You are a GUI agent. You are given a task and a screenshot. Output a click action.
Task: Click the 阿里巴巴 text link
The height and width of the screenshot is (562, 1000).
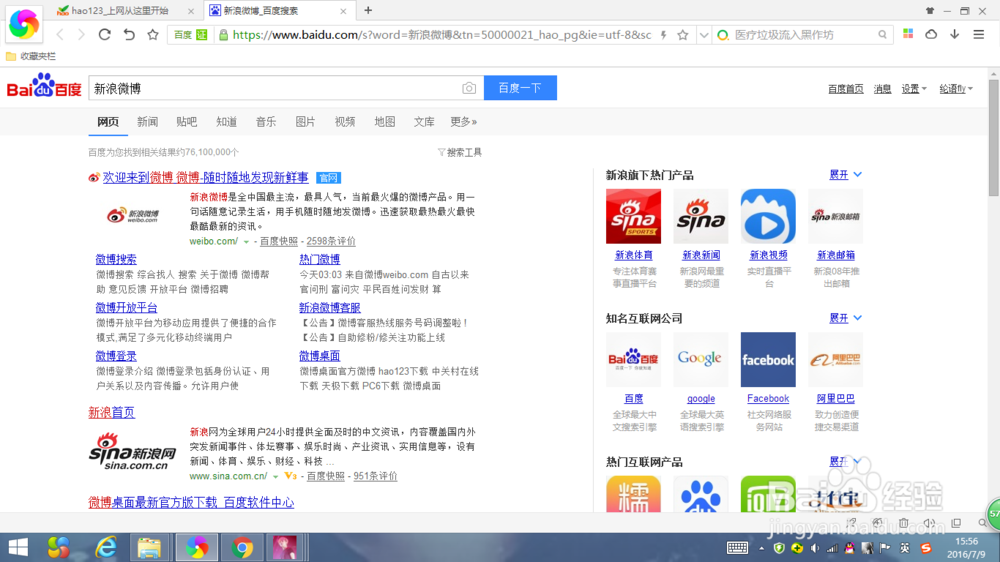click(x=835, y=399)
